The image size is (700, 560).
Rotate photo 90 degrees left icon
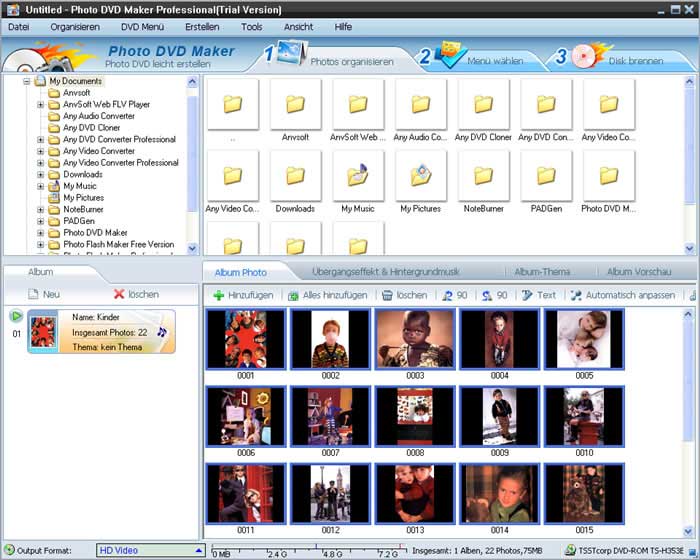coord(447,295)
